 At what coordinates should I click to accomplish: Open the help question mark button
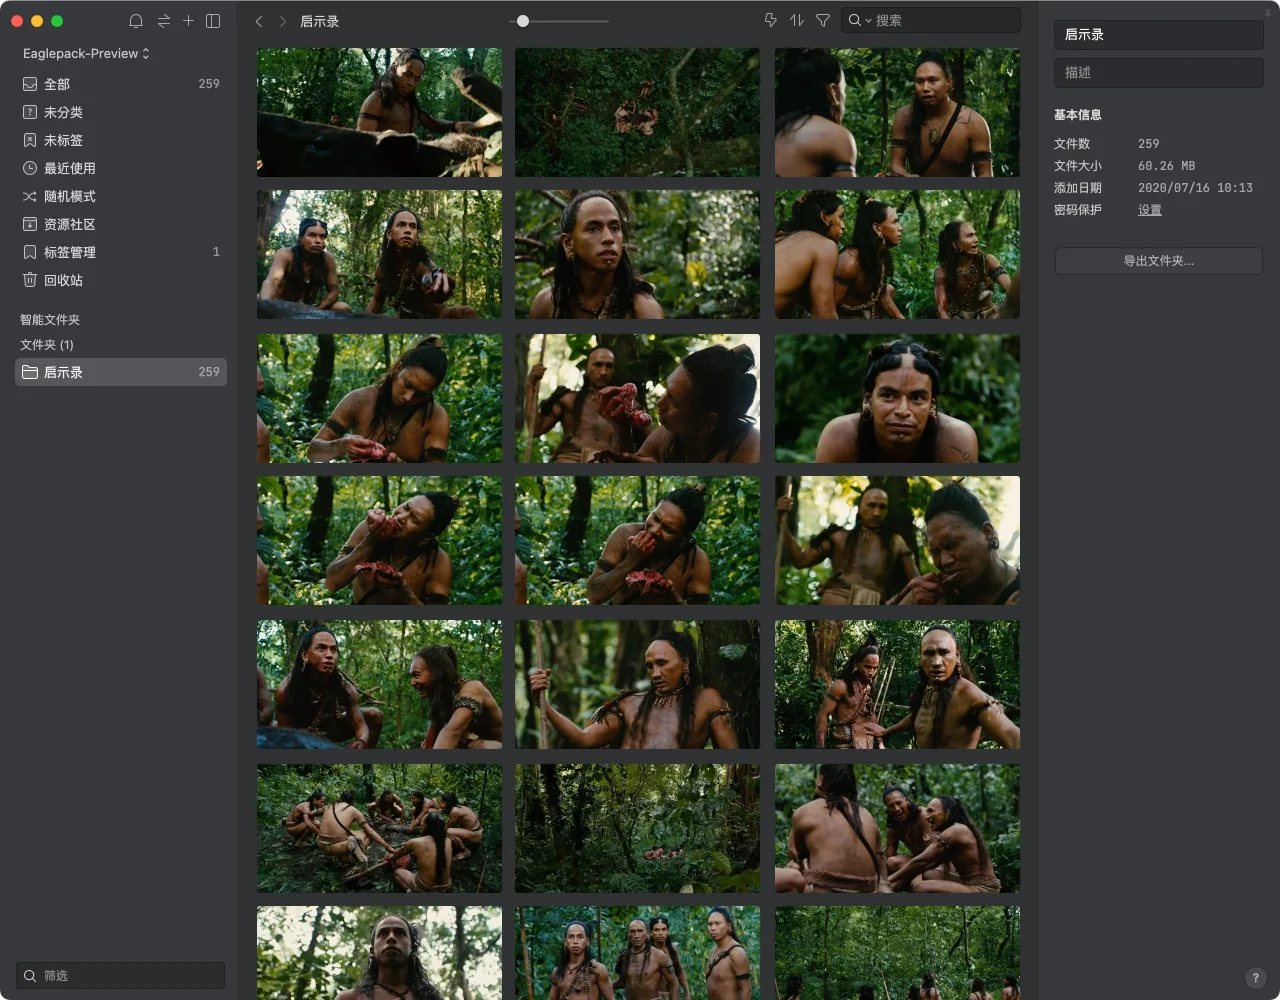click(1256, 978)
